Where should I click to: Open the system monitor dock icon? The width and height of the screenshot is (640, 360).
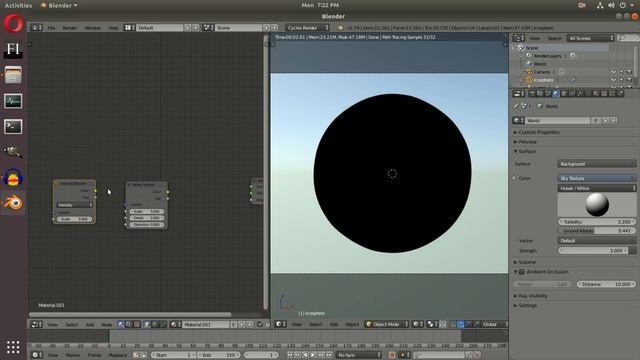(13, 101)
